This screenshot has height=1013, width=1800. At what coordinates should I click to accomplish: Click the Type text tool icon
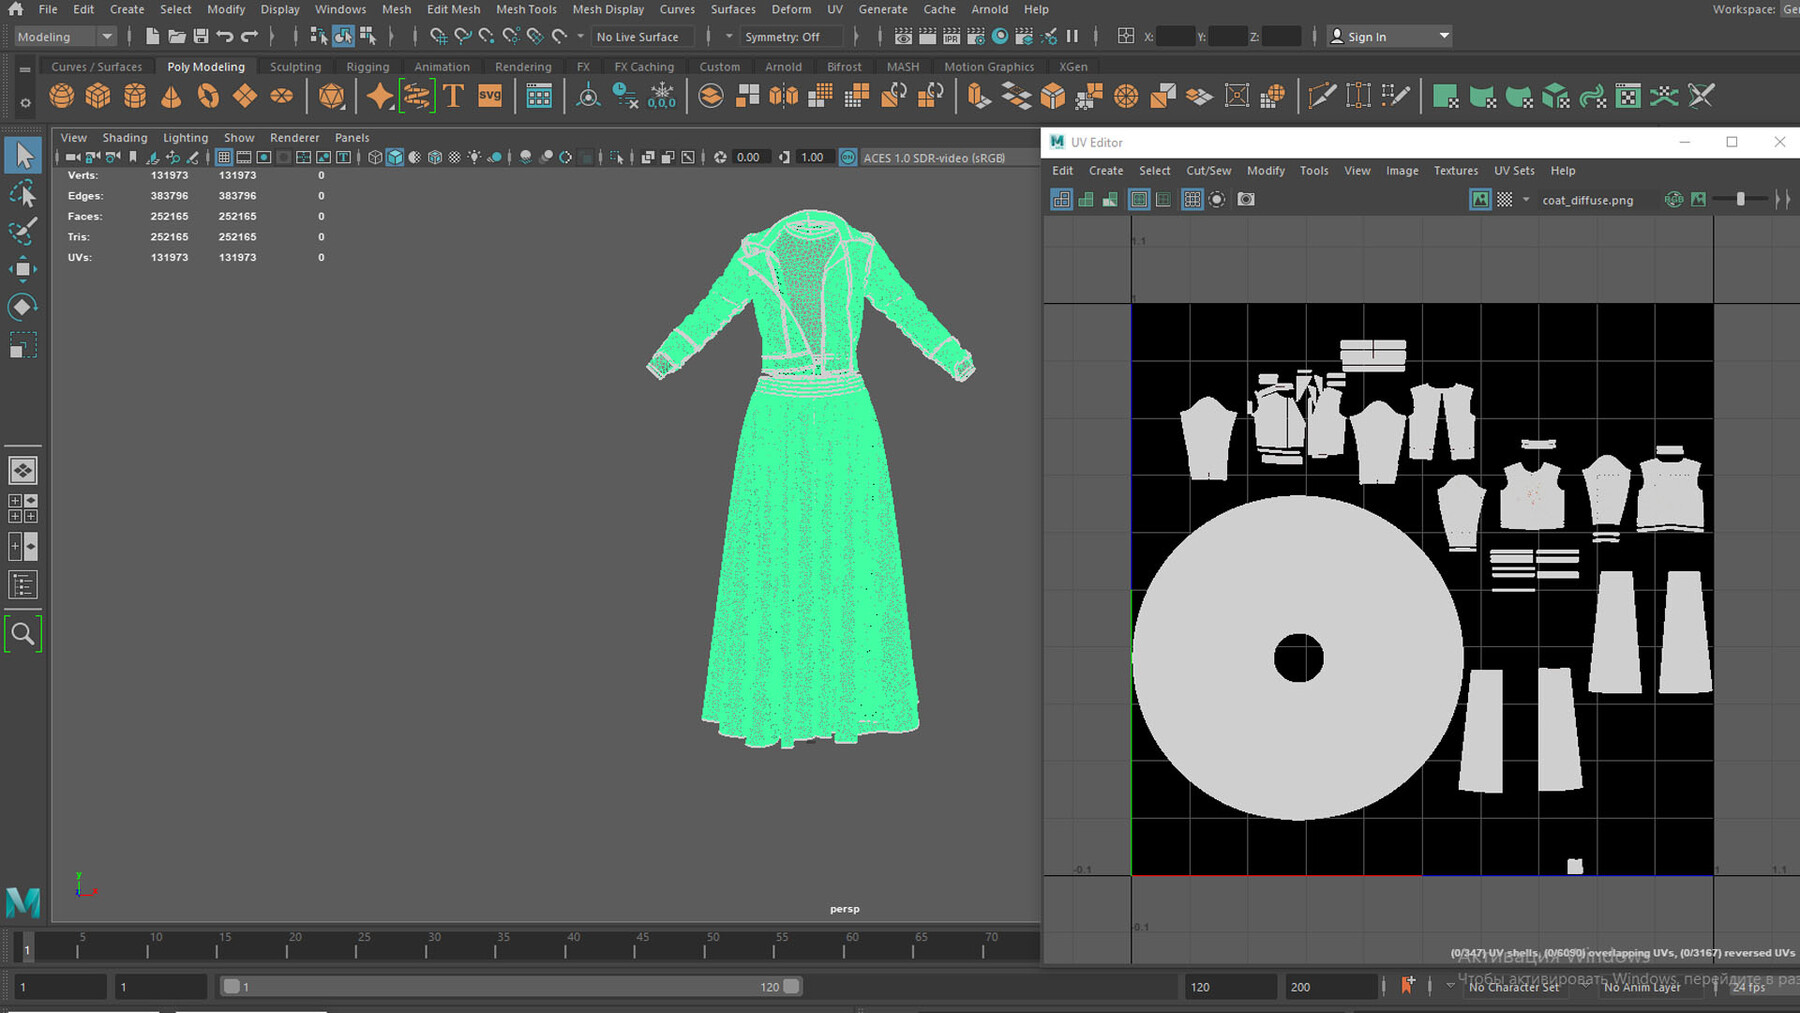click(x=453, y=96)
